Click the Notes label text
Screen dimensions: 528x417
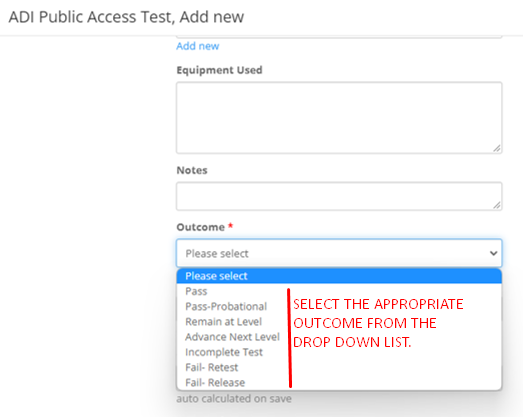click(192, 170)
